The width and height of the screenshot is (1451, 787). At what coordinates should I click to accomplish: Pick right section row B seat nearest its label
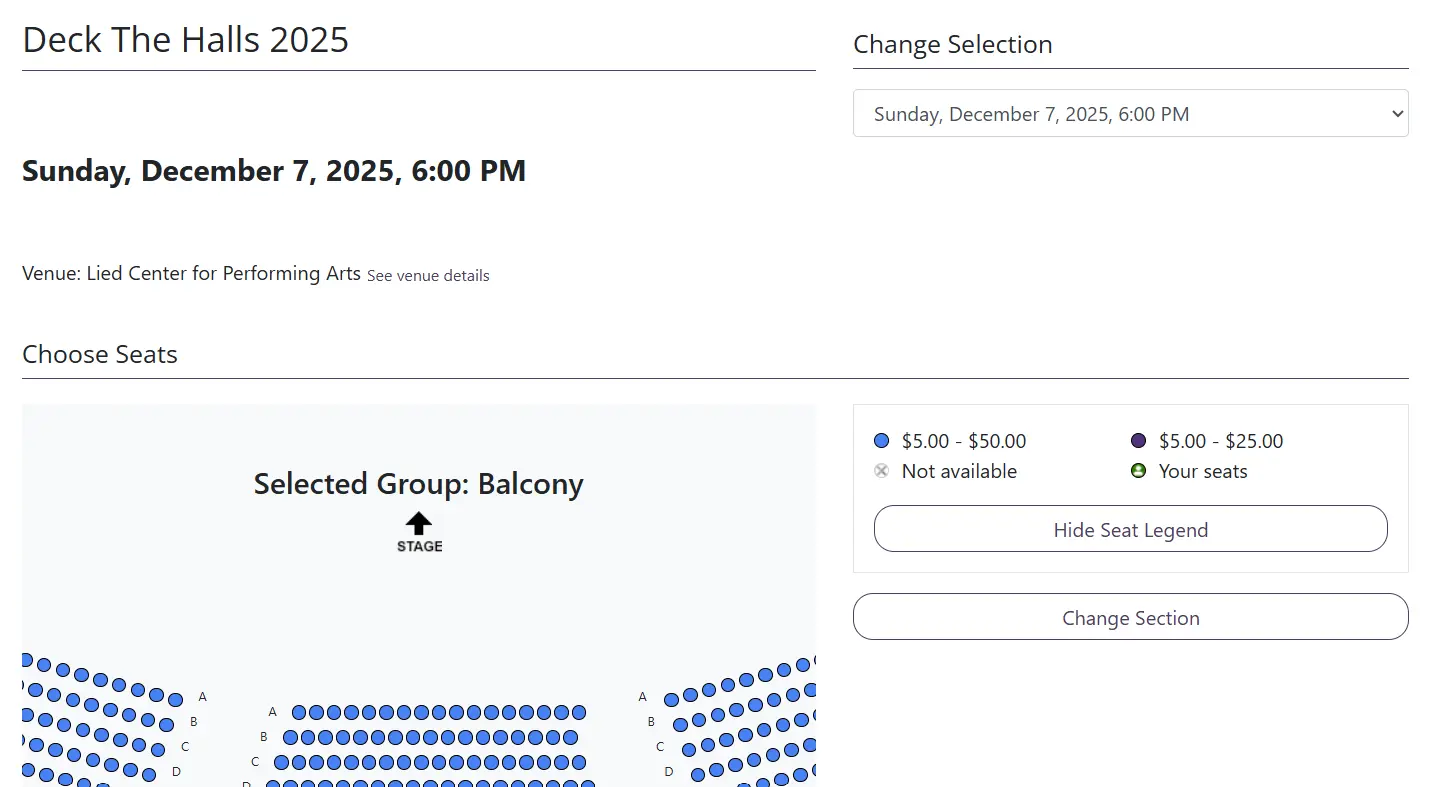tap(681, 724)
